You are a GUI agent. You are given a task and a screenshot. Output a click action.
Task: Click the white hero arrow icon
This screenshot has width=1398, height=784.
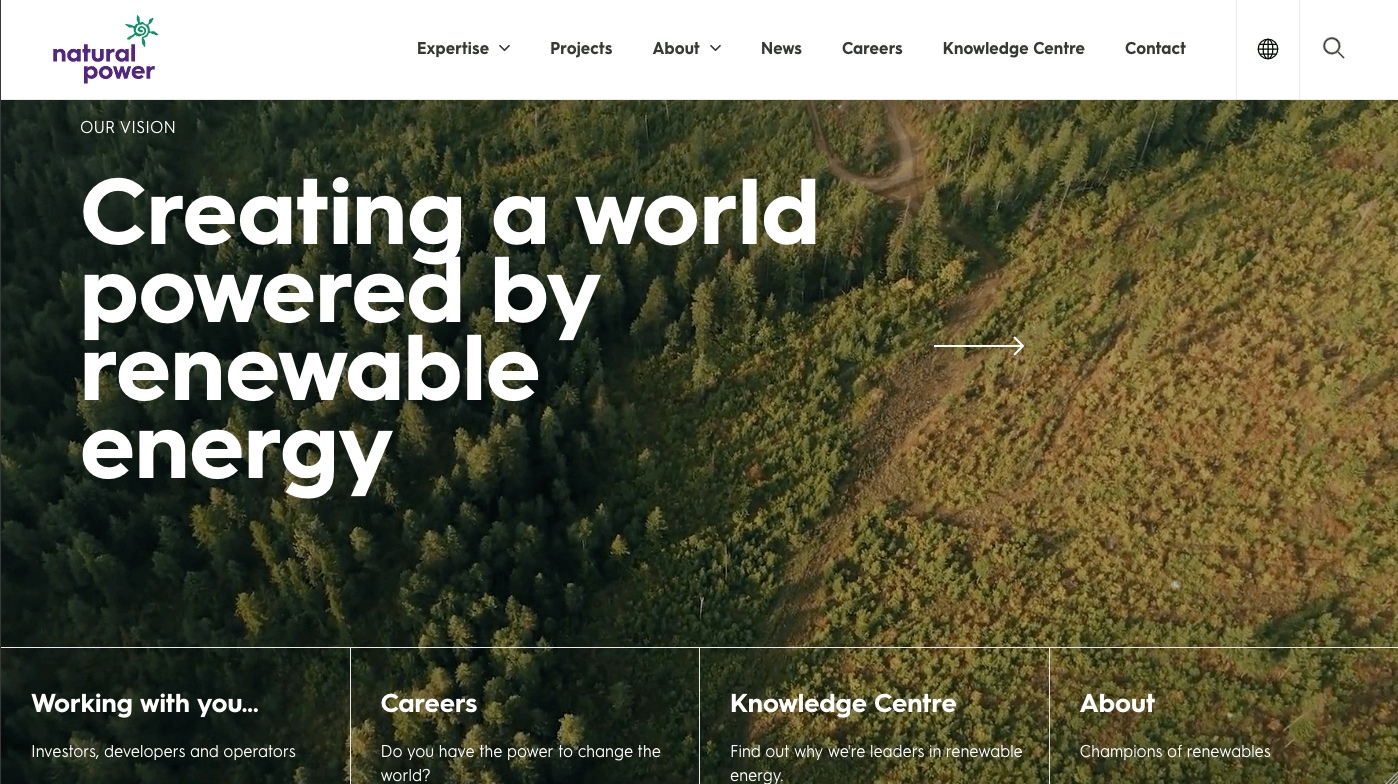979,346
